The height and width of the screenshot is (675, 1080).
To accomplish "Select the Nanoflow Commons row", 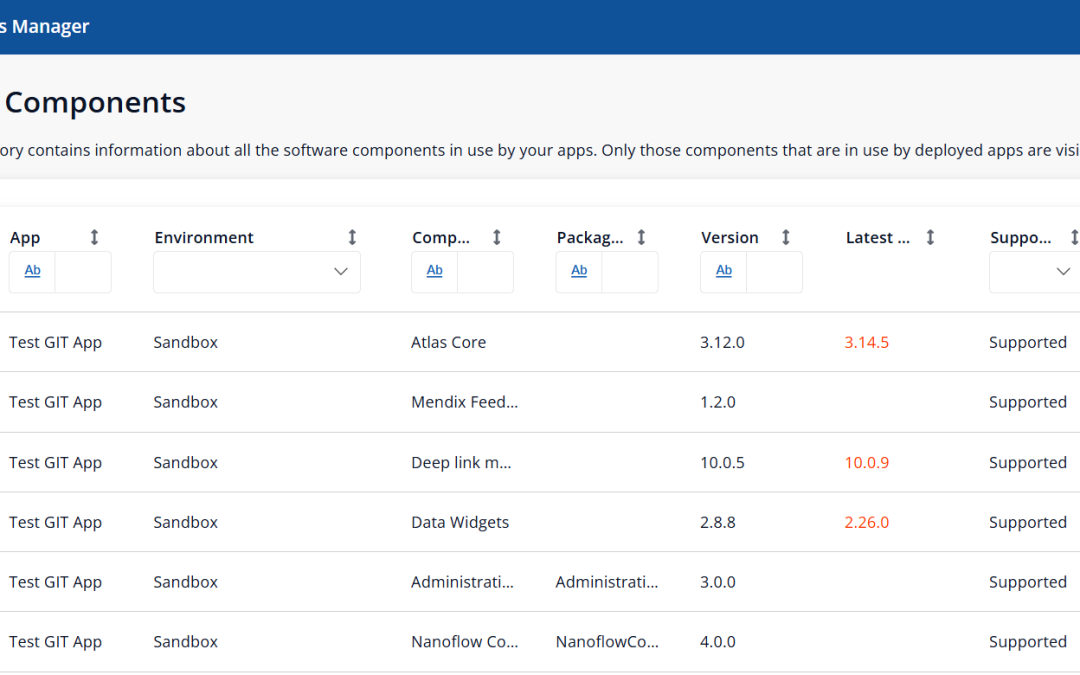I will click(x=464, y=642).
